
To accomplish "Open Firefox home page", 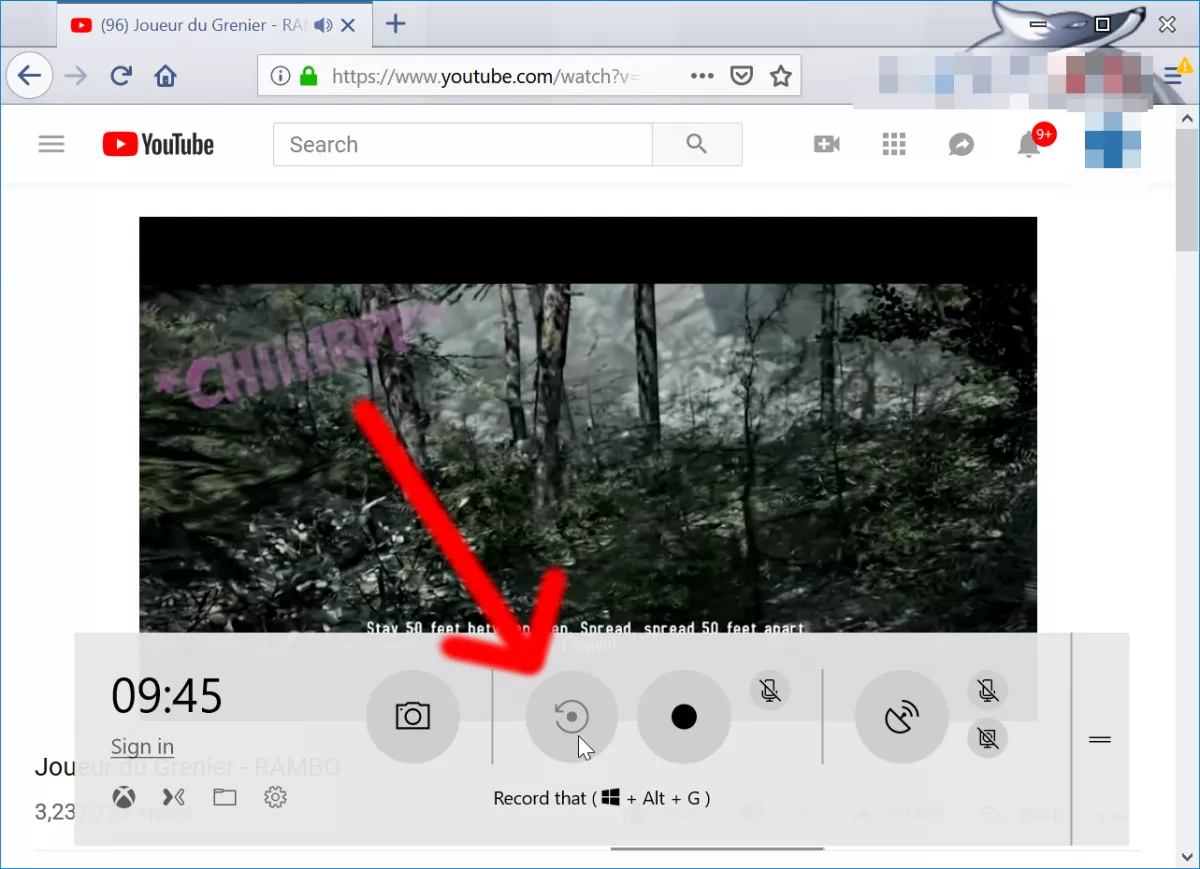I will (x=166, y=76).
